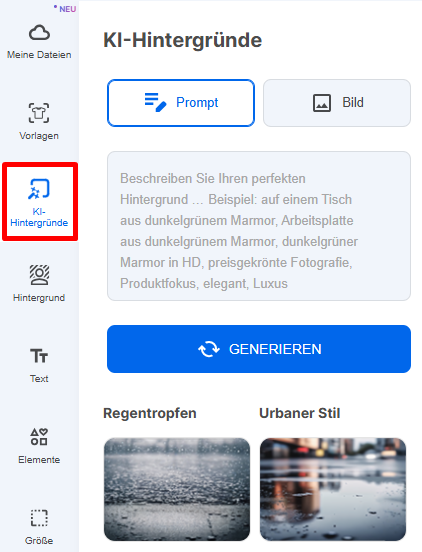Open the Vorlagen t-shirt icon
The image size is (422, 552).
click(39, 113)
